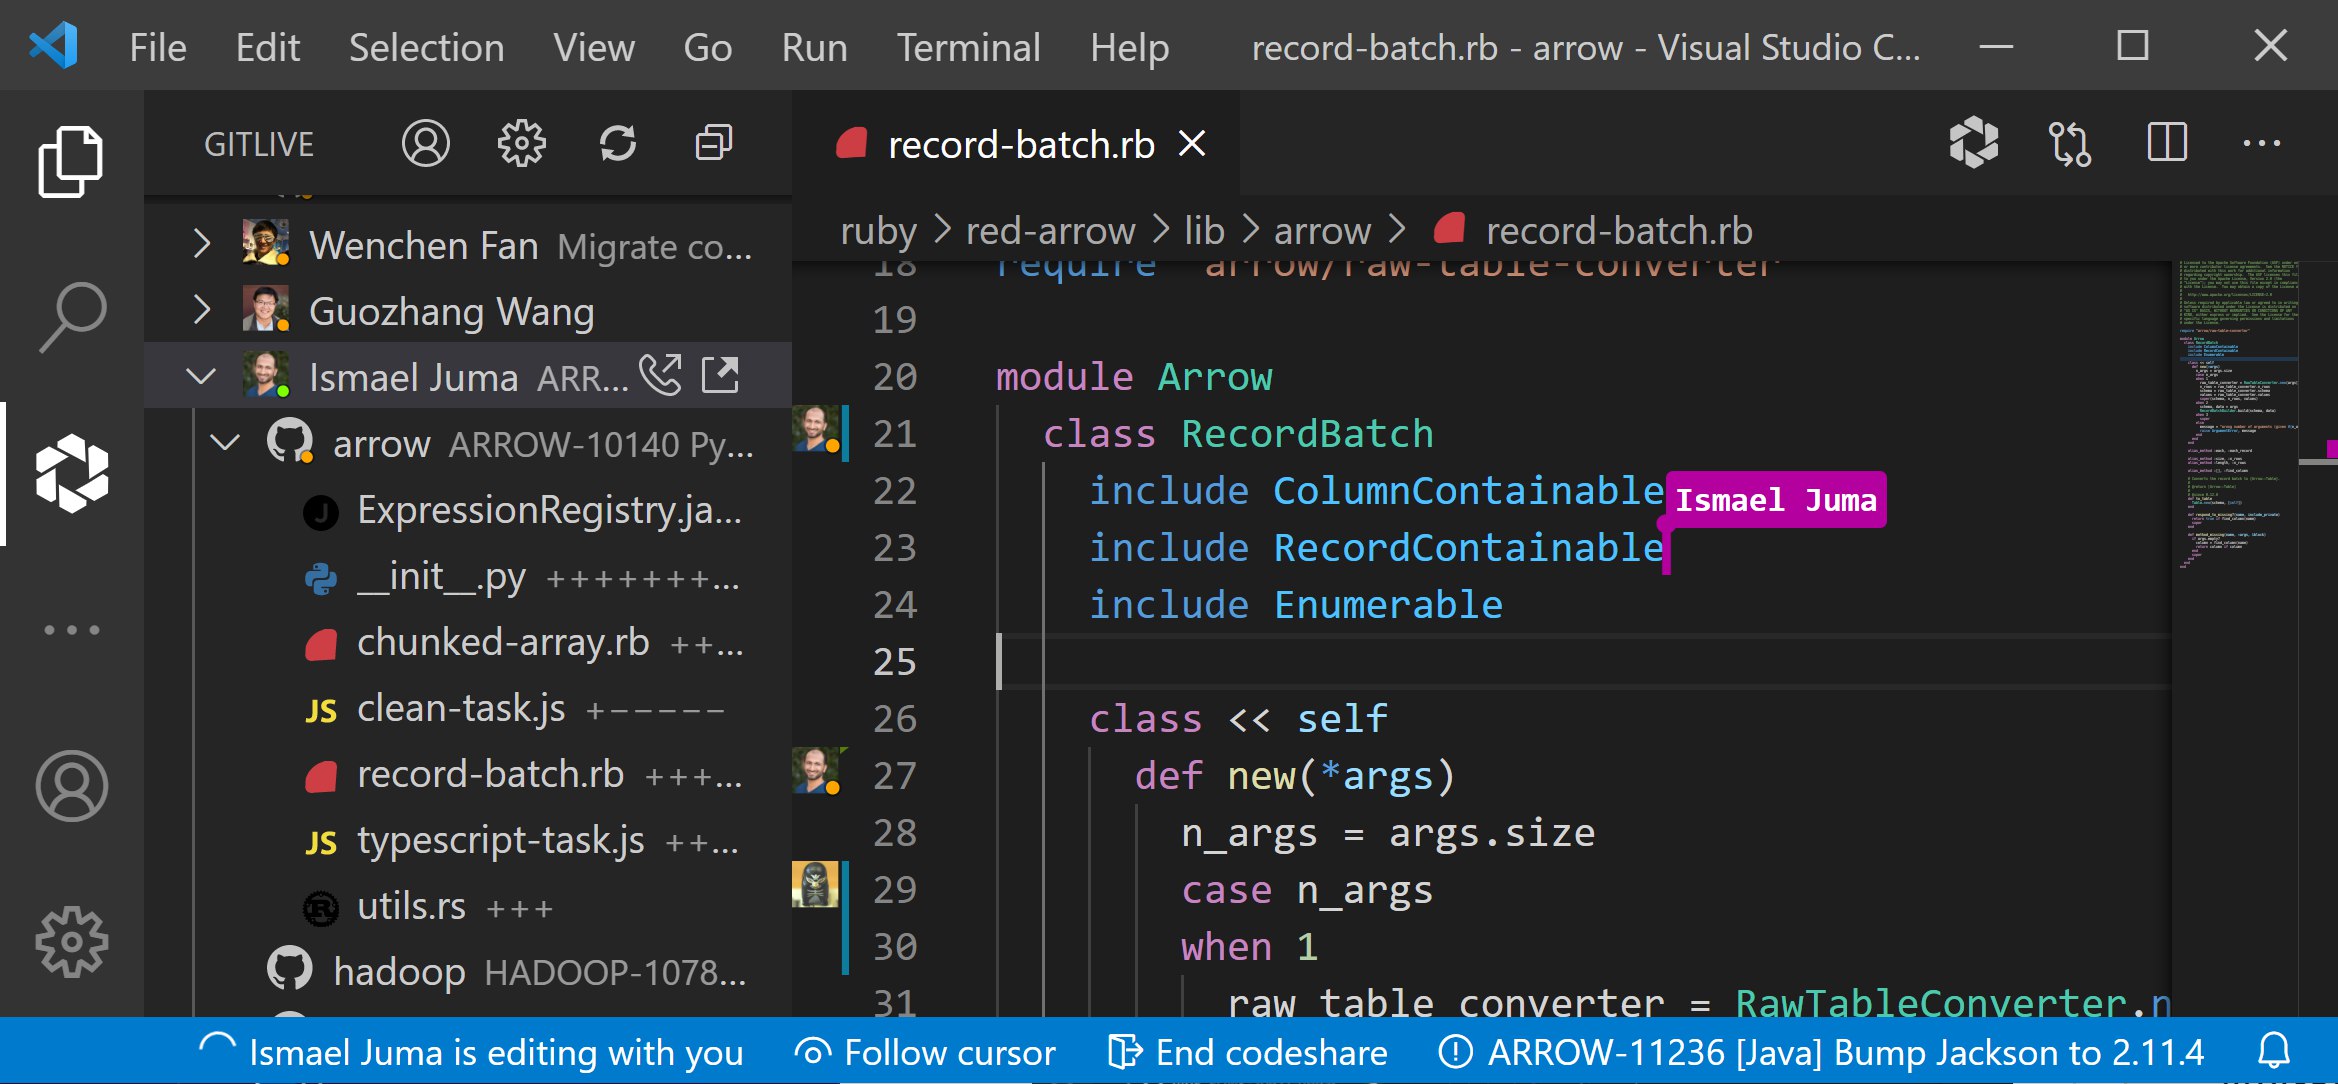Viewport: 2338px width, 1084px height.
Task: Open GitLive settings gear in panel header
Action: click(x=522, y=143)
